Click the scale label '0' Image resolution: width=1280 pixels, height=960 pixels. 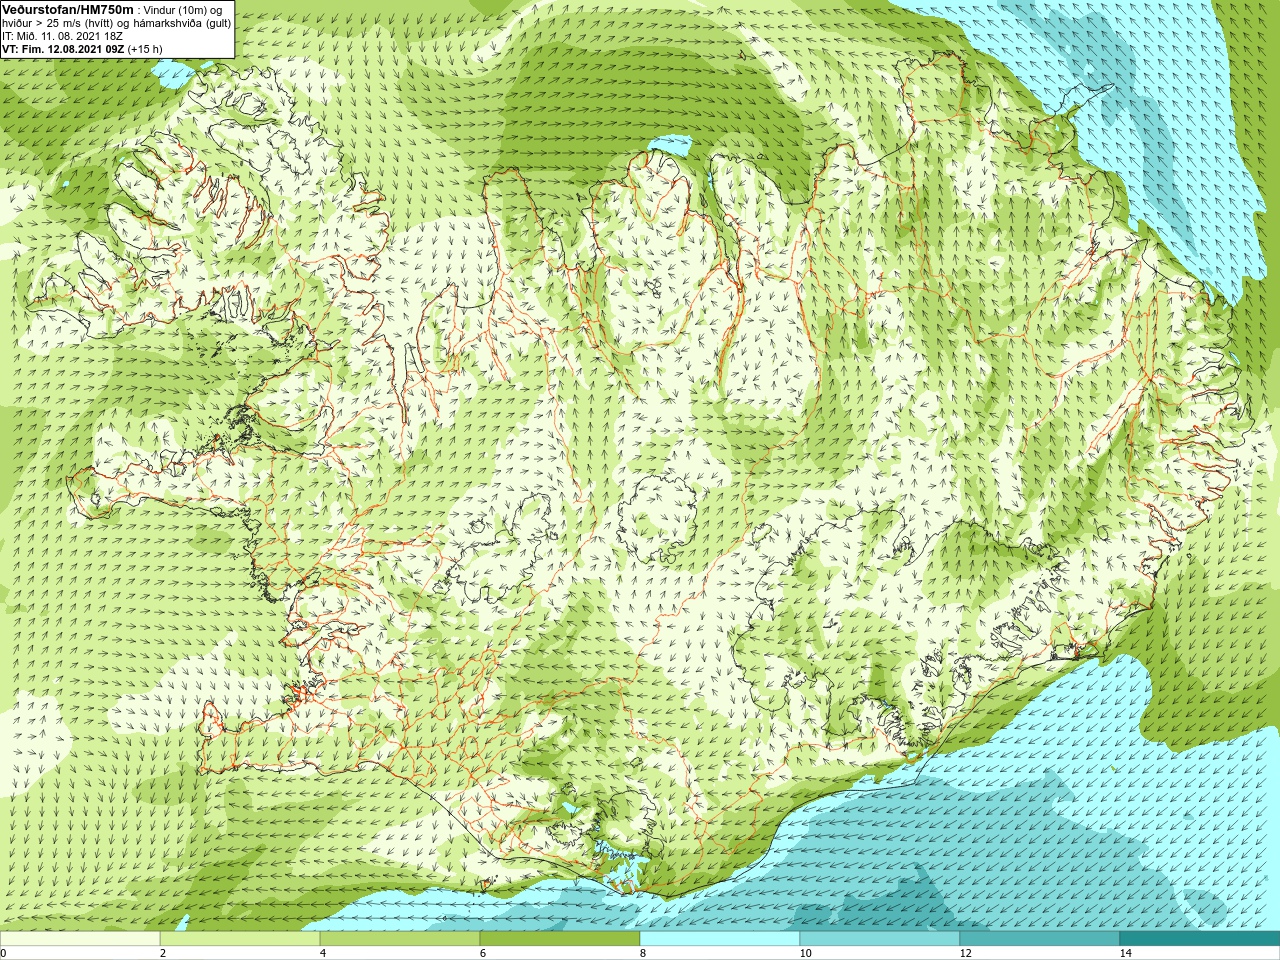3,953
